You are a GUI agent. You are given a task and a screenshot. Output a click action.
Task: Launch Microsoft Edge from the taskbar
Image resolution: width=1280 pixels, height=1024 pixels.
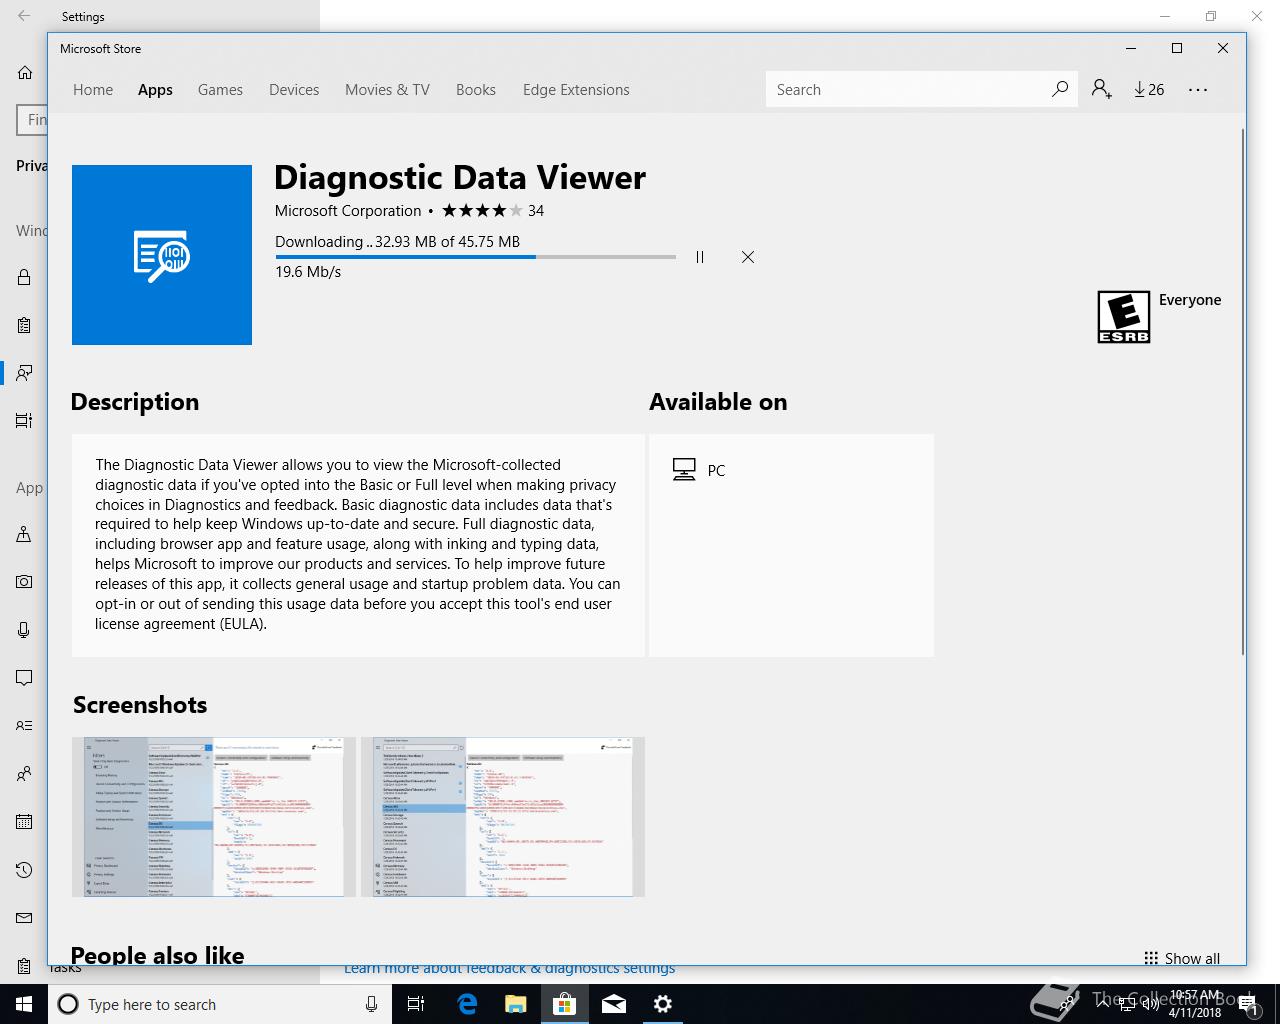coord(466,1004)
